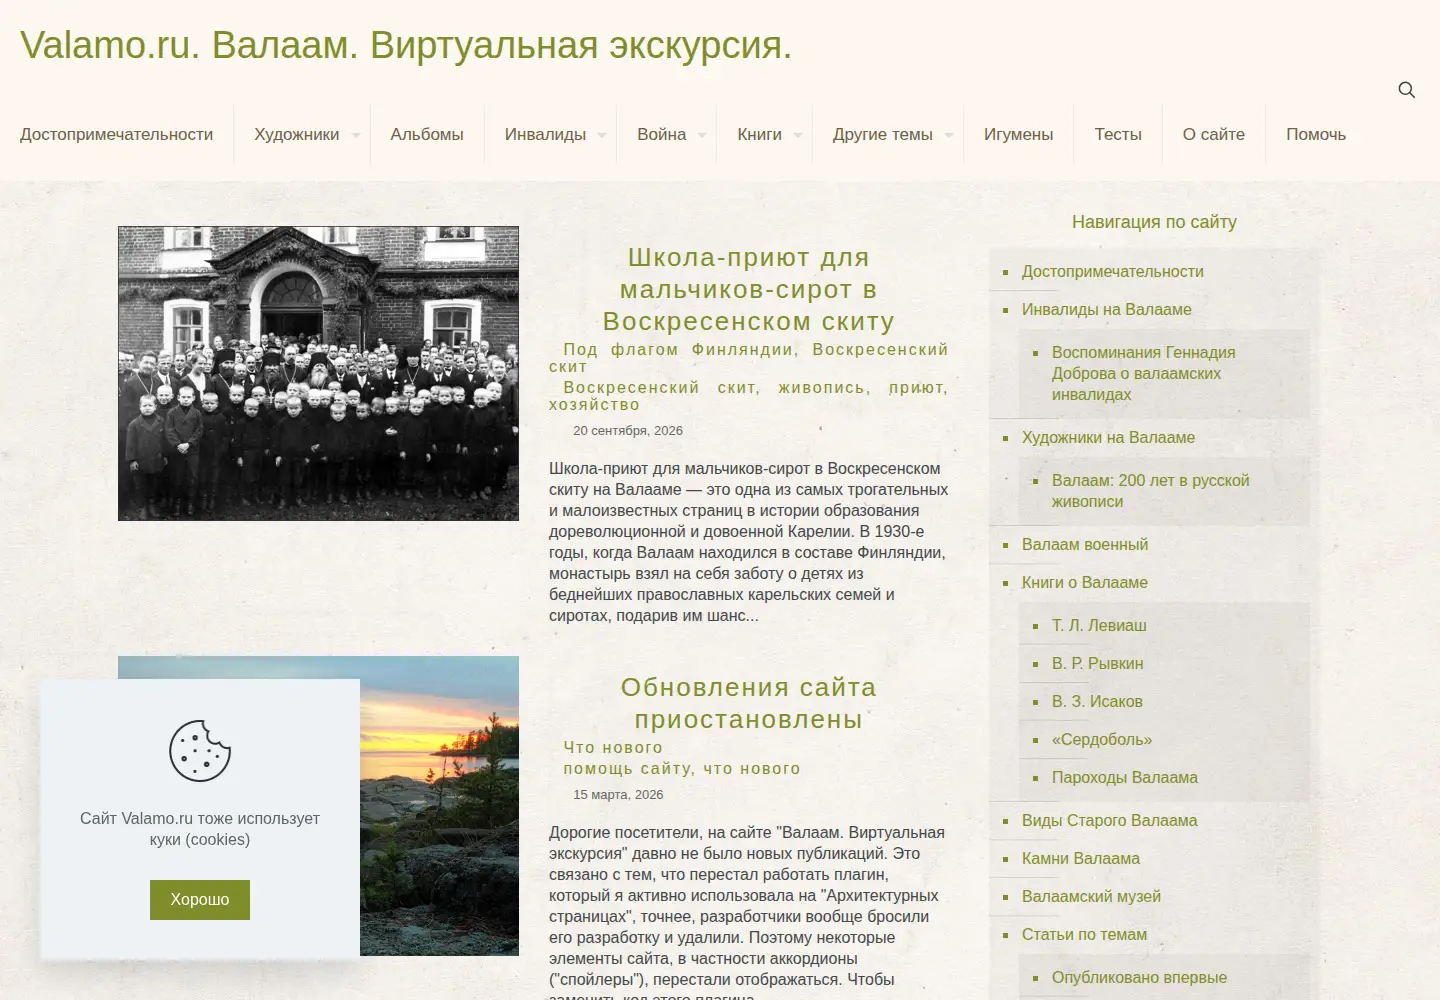Open sidebar link Инвалиды на Валааме
Screen dimensions: 1440x1000
tap(1106, 309)
